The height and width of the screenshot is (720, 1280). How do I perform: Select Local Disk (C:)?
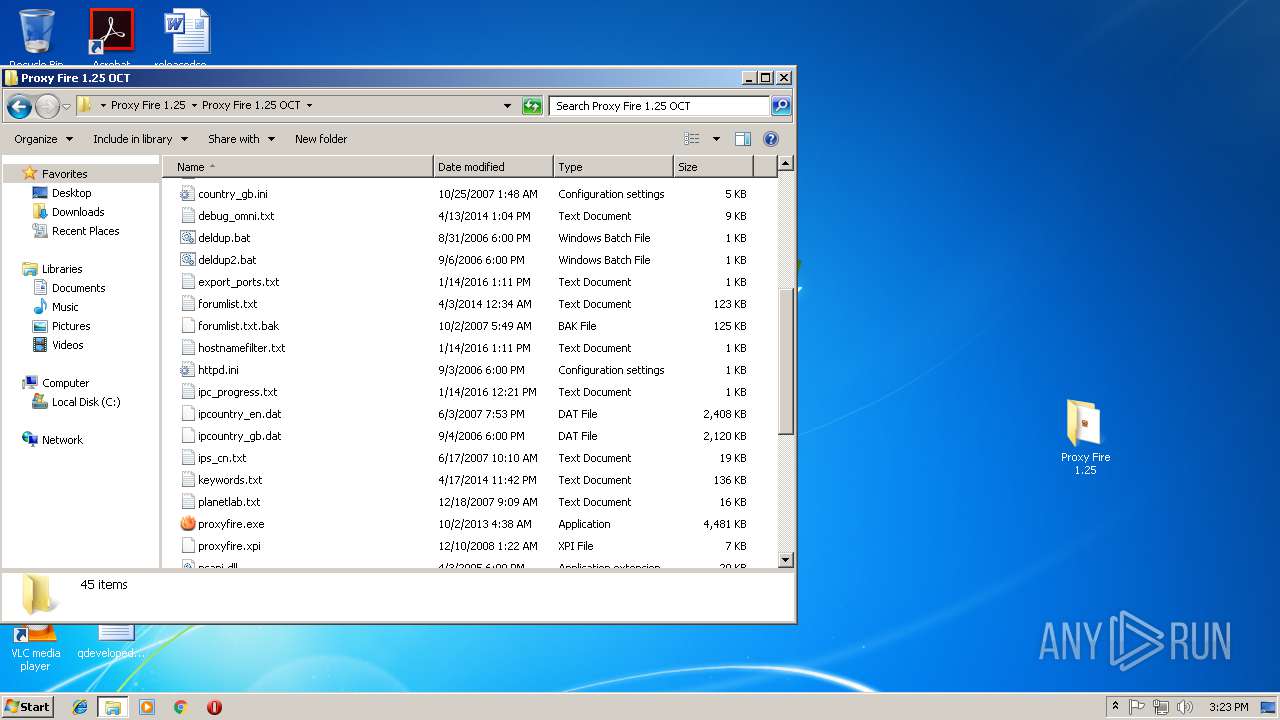pyautogui.click(x=85, y=402)
